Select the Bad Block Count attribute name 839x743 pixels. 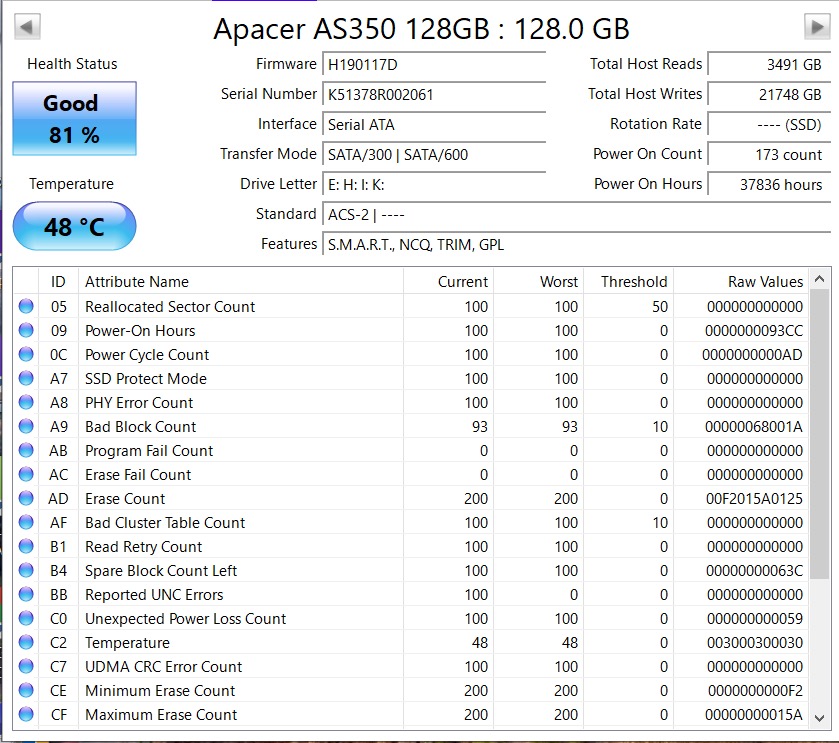pos(141,426)
